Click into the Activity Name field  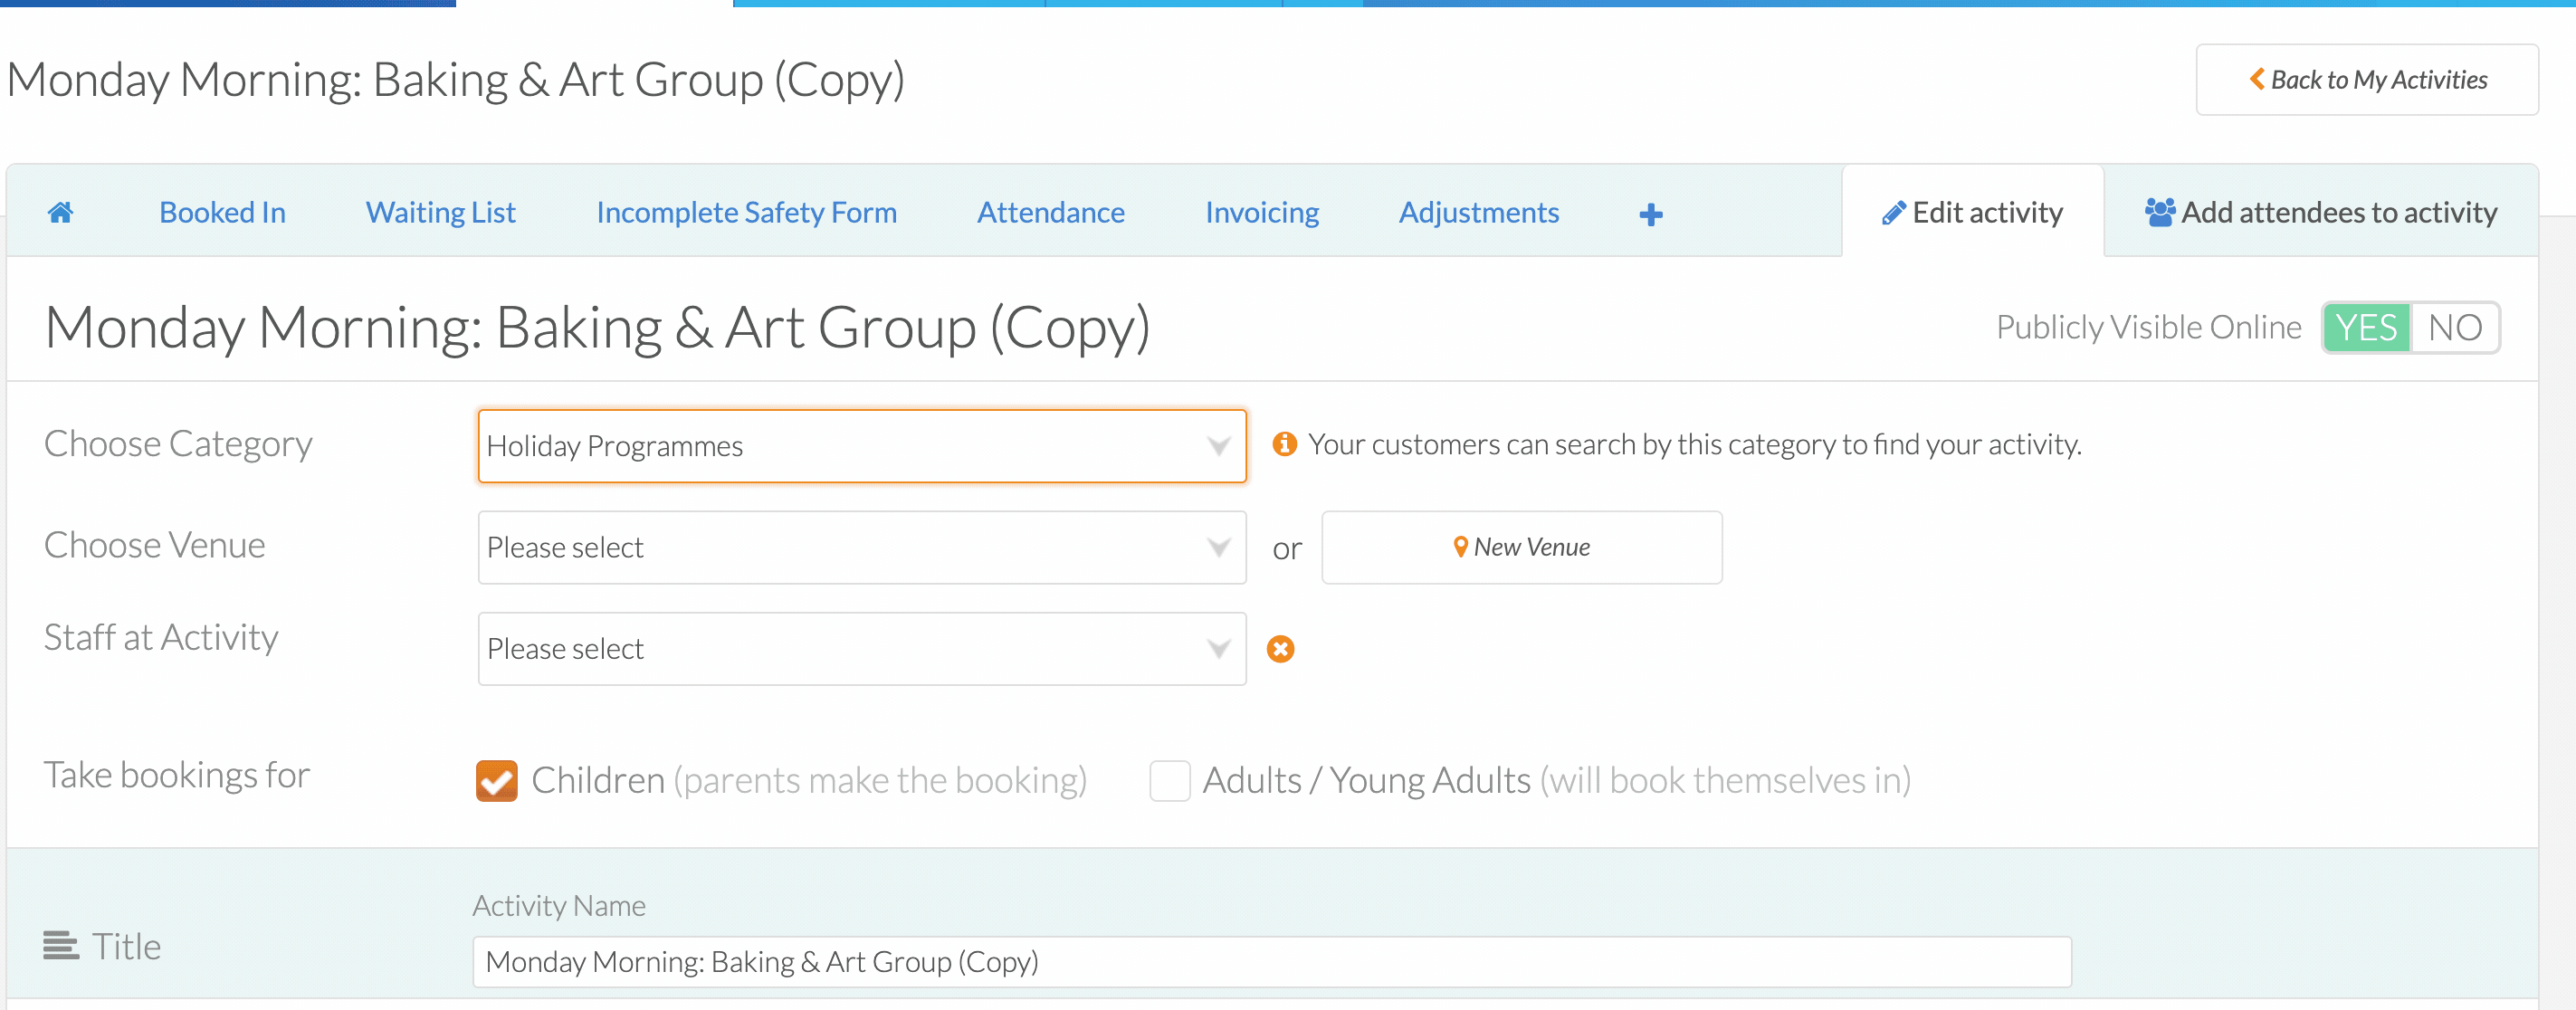1271,961
